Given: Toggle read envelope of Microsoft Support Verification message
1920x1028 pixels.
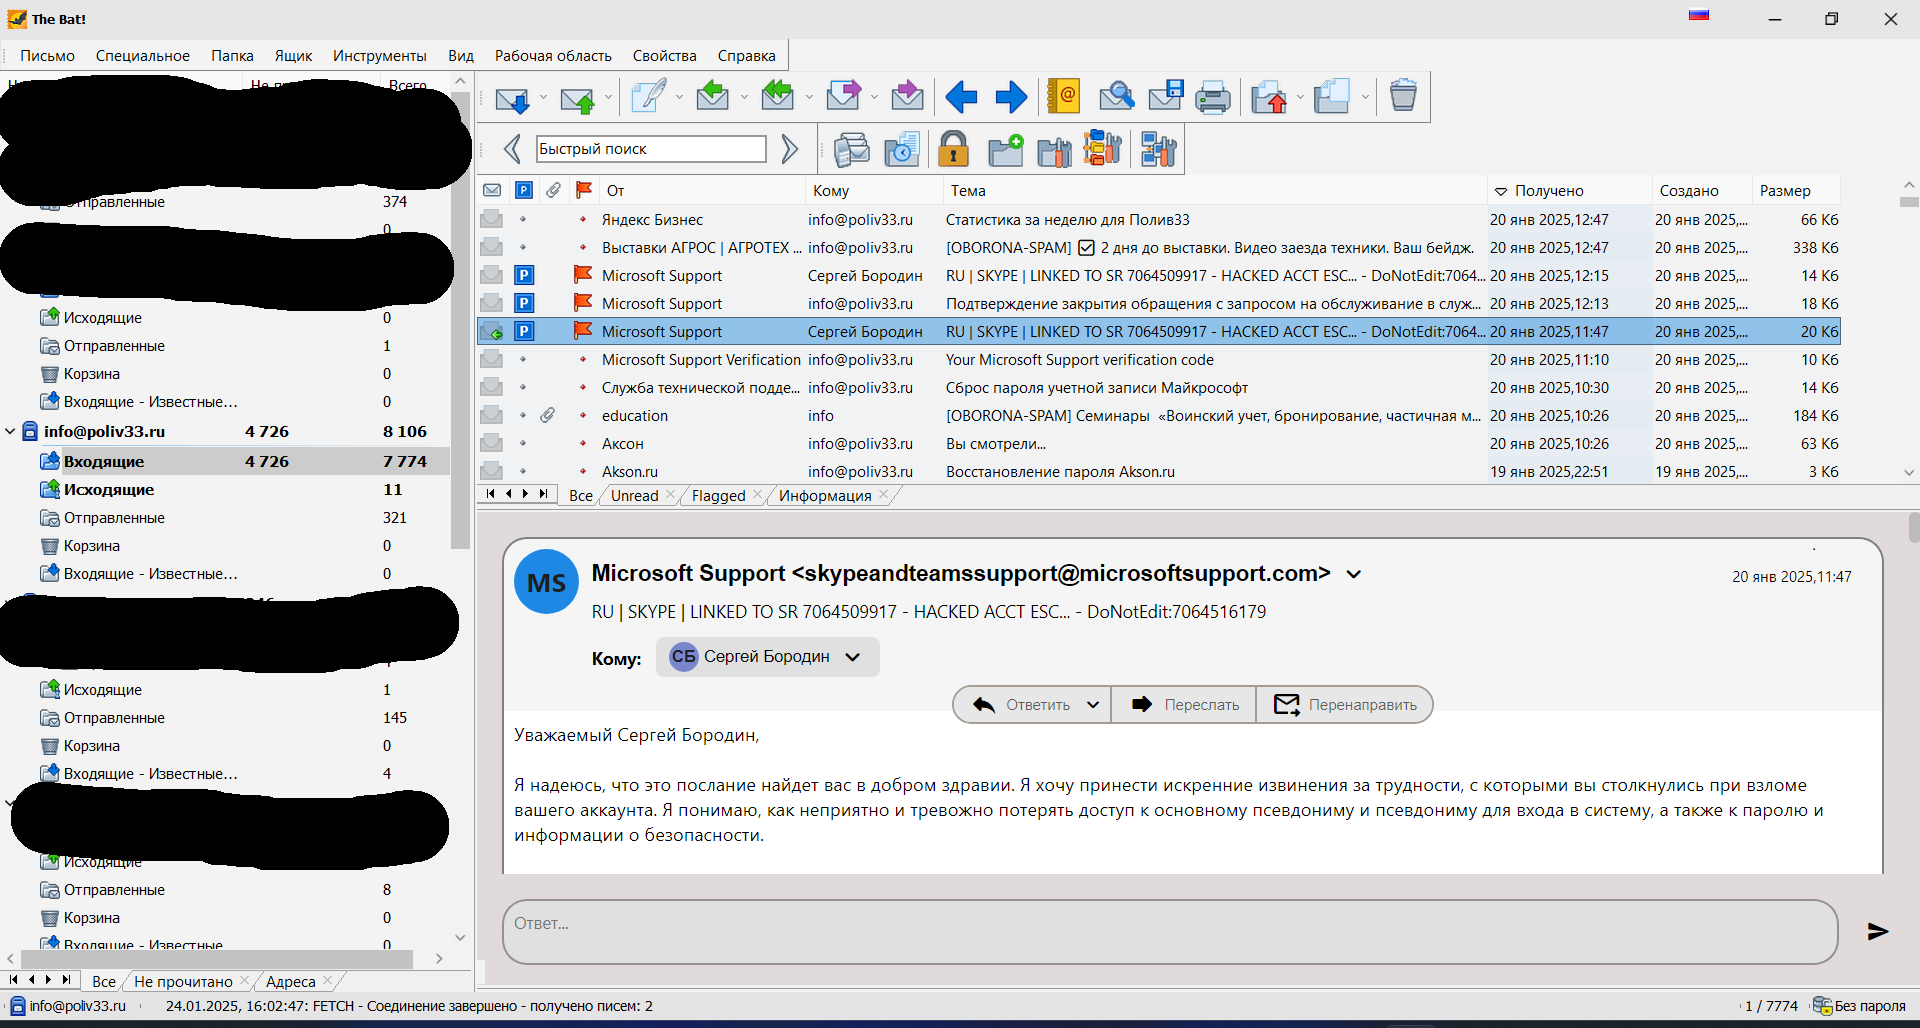Looking at the screenshot, I should (x=491, y=359).
